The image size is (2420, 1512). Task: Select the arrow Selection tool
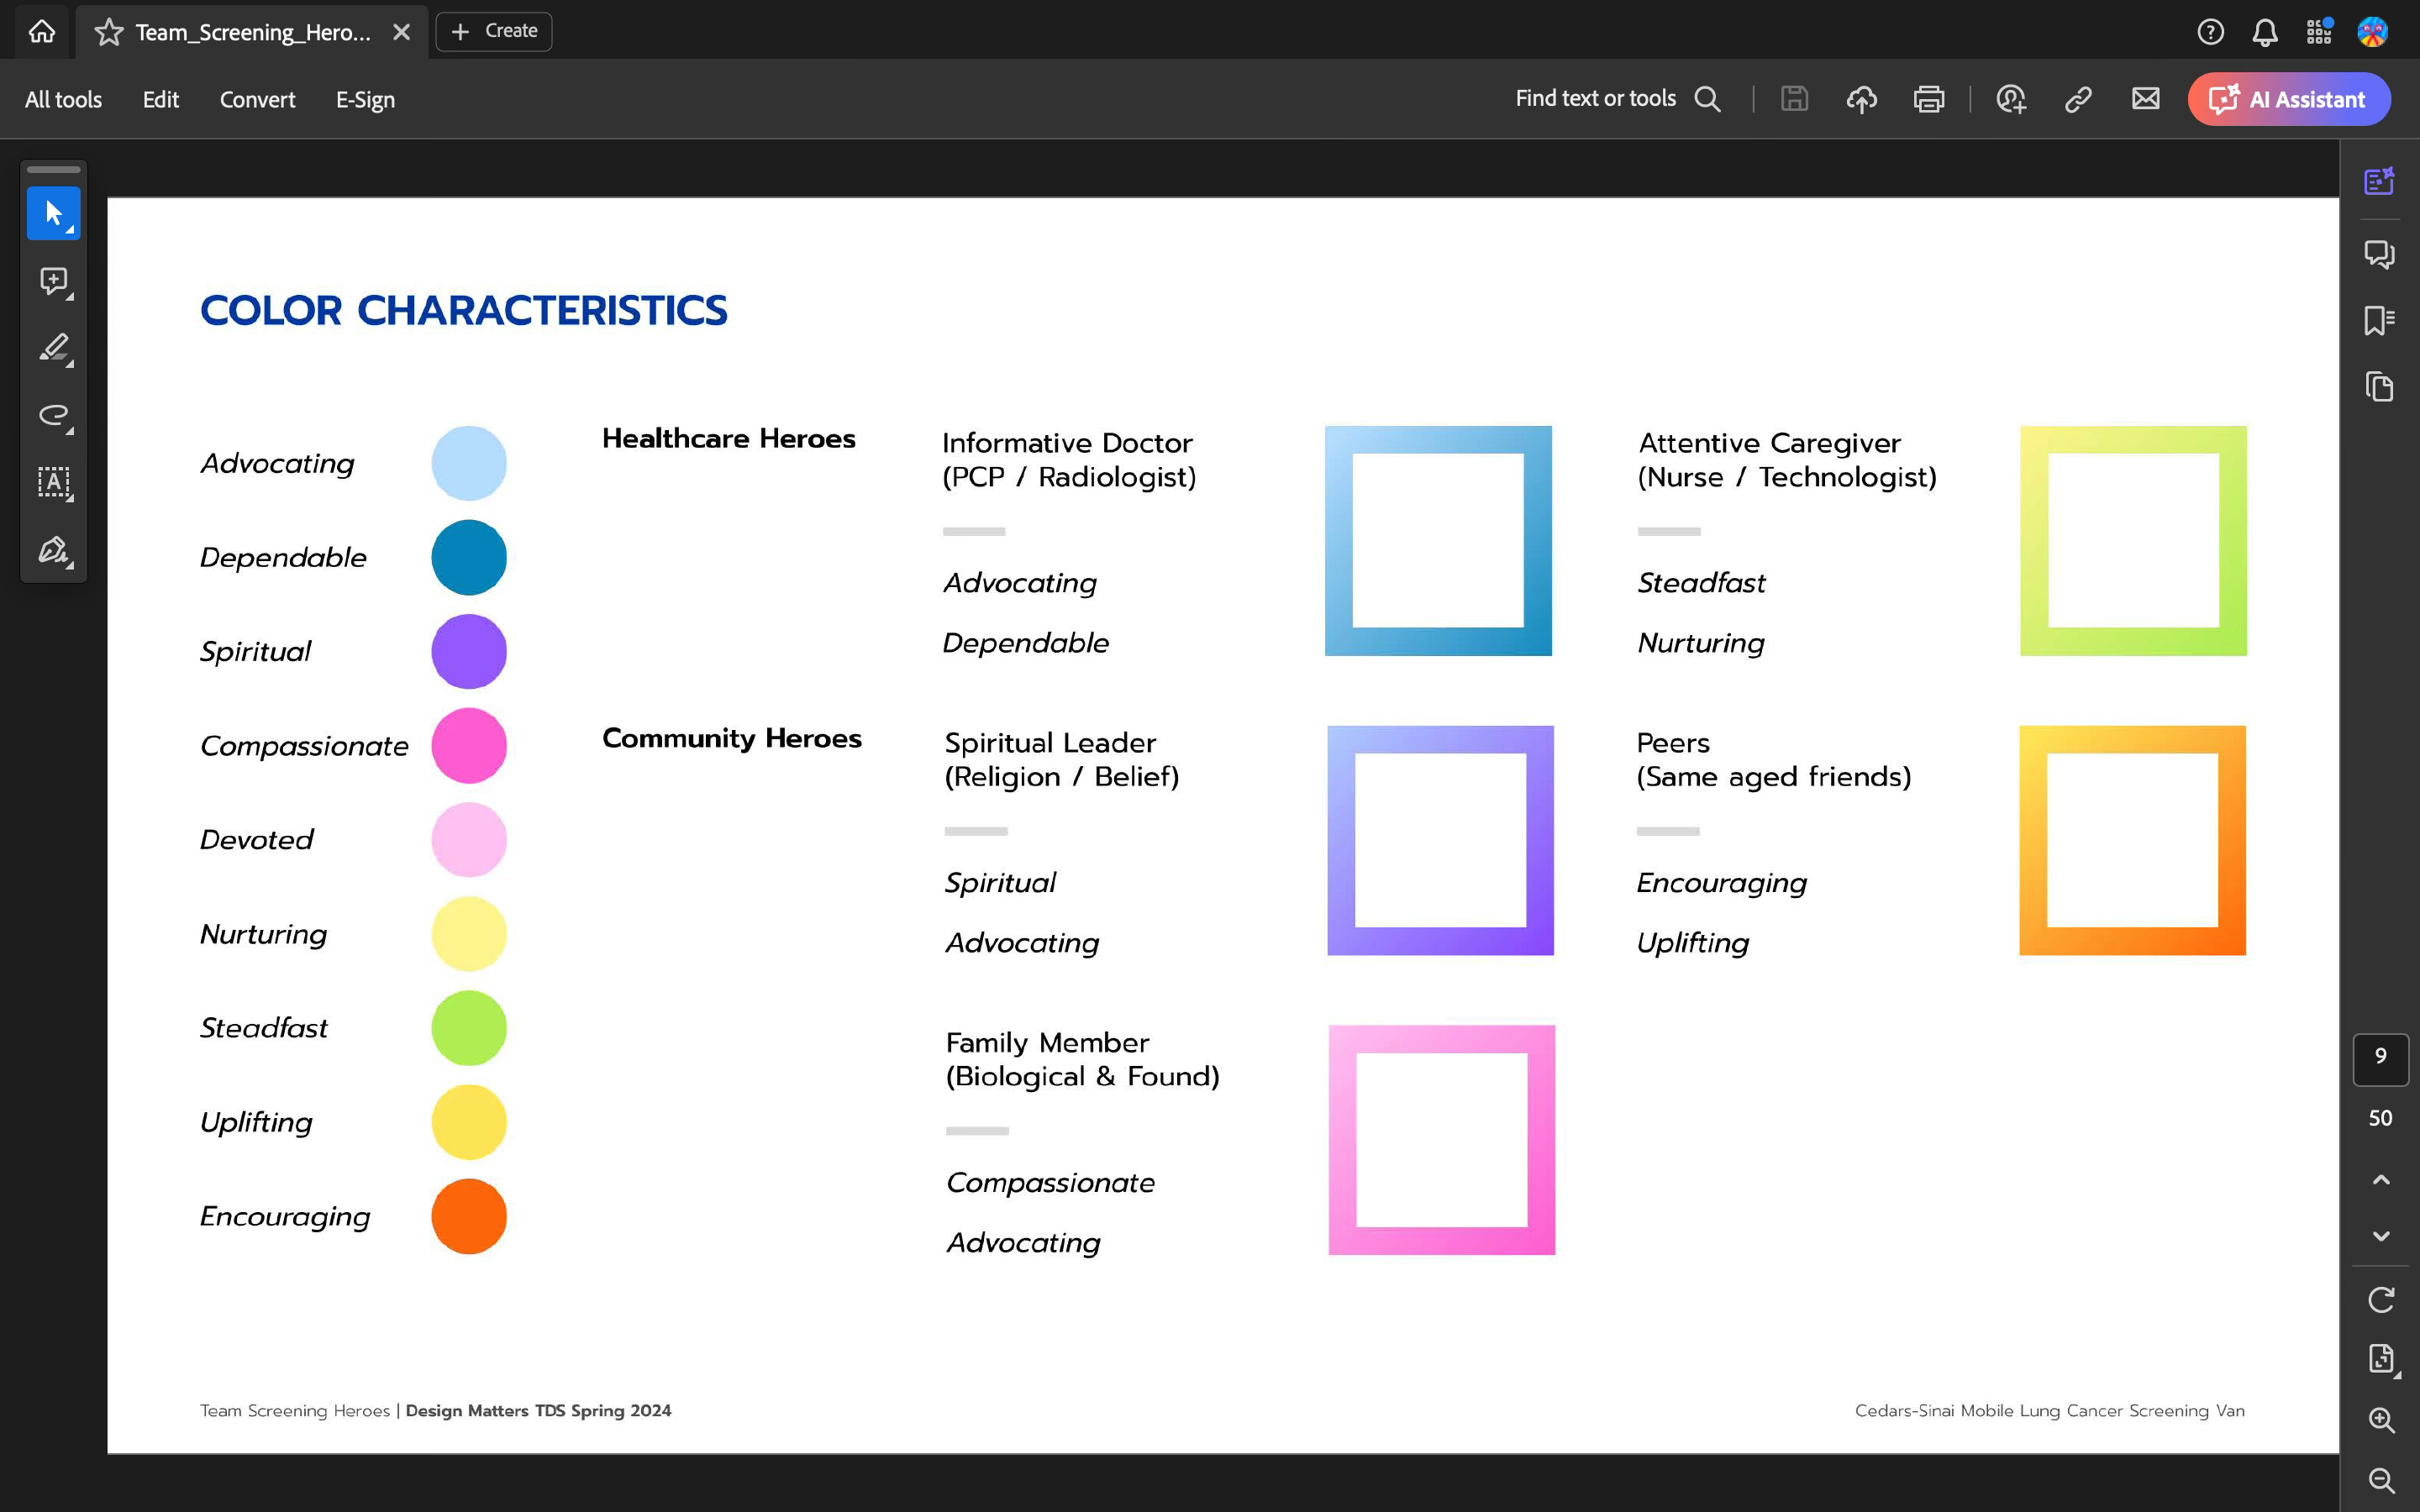pyautogui.click(x=53, y=213)
